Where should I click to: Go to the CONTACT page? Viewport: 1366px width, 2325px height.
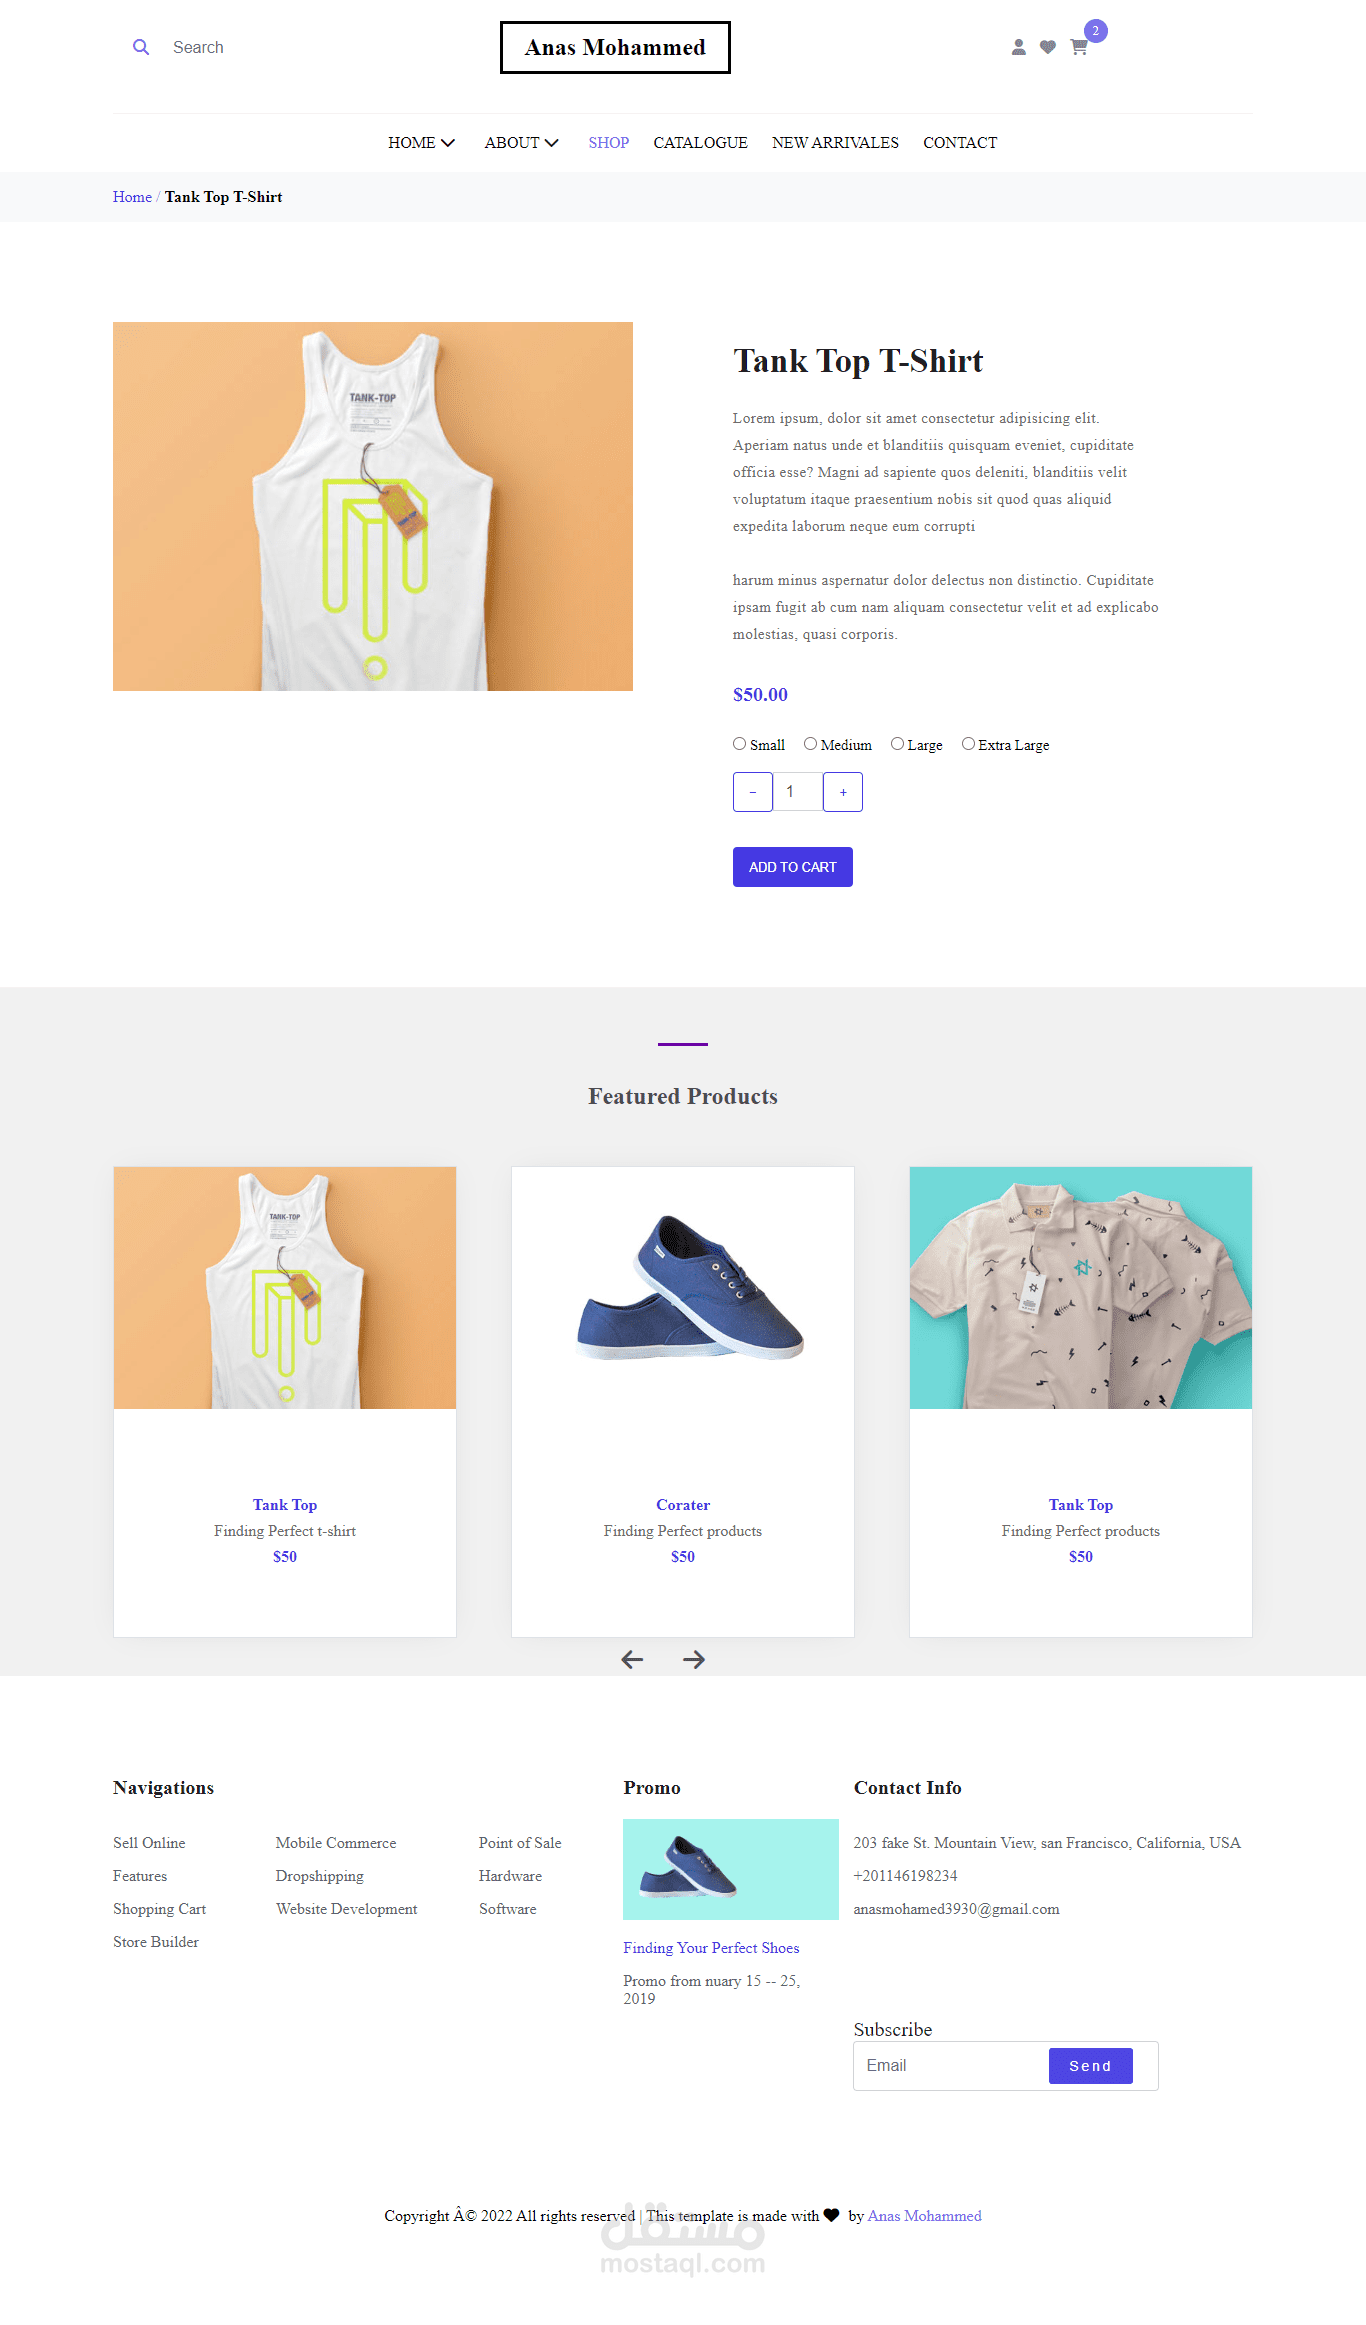tap(960, 143)
